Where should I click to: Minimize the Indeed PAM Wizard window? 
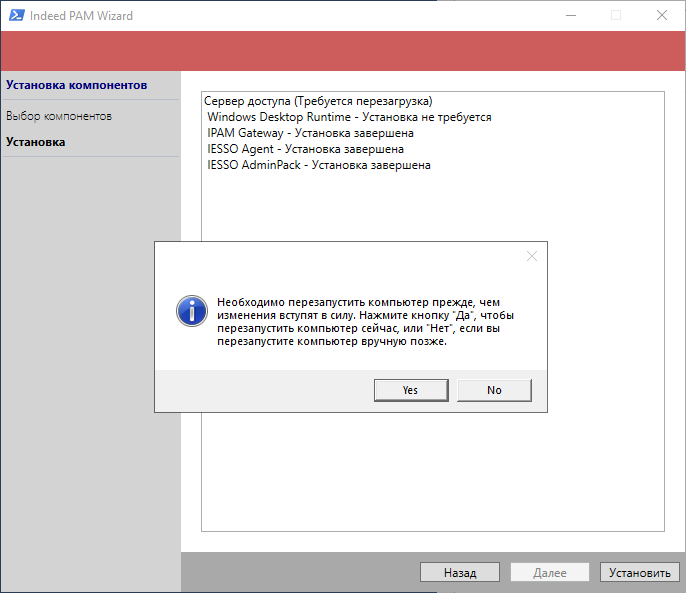click(x=570, y=16)
